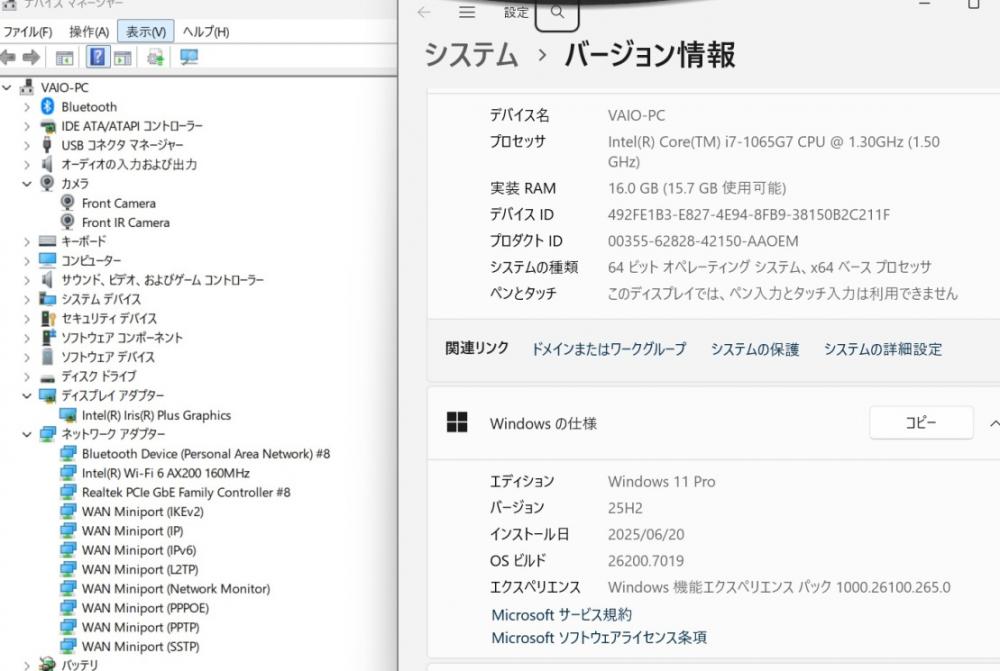Open the 操作(A) menu

pyautogui.click(x=89, y=31)
